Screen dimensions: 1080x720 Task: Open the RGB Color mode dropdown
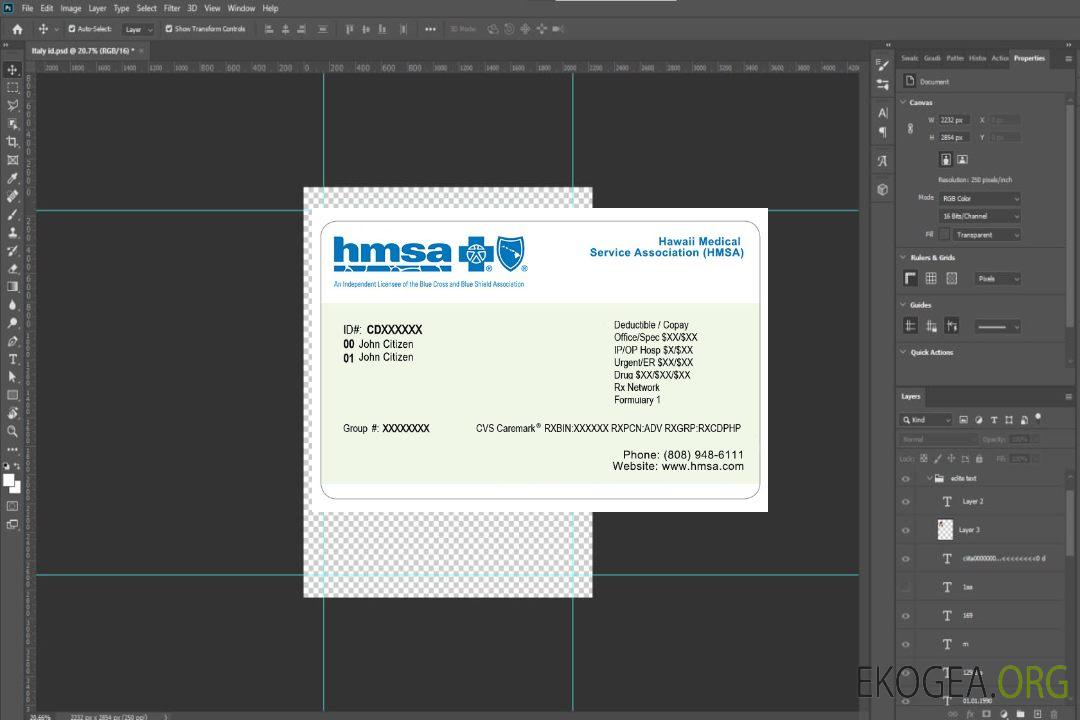[979, 198]
